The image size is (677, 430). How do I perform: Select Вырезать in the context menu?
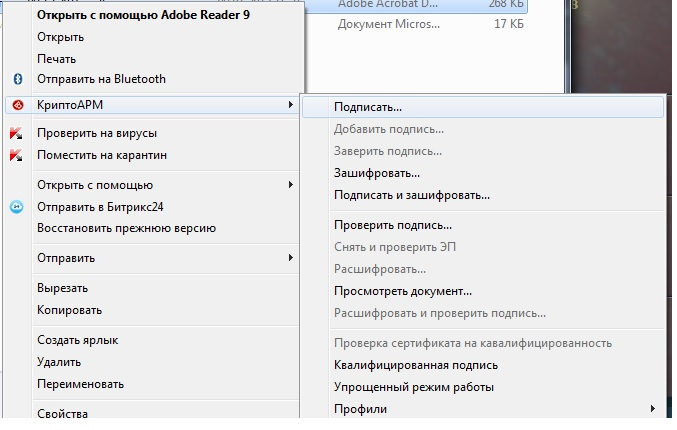point(63,288)
